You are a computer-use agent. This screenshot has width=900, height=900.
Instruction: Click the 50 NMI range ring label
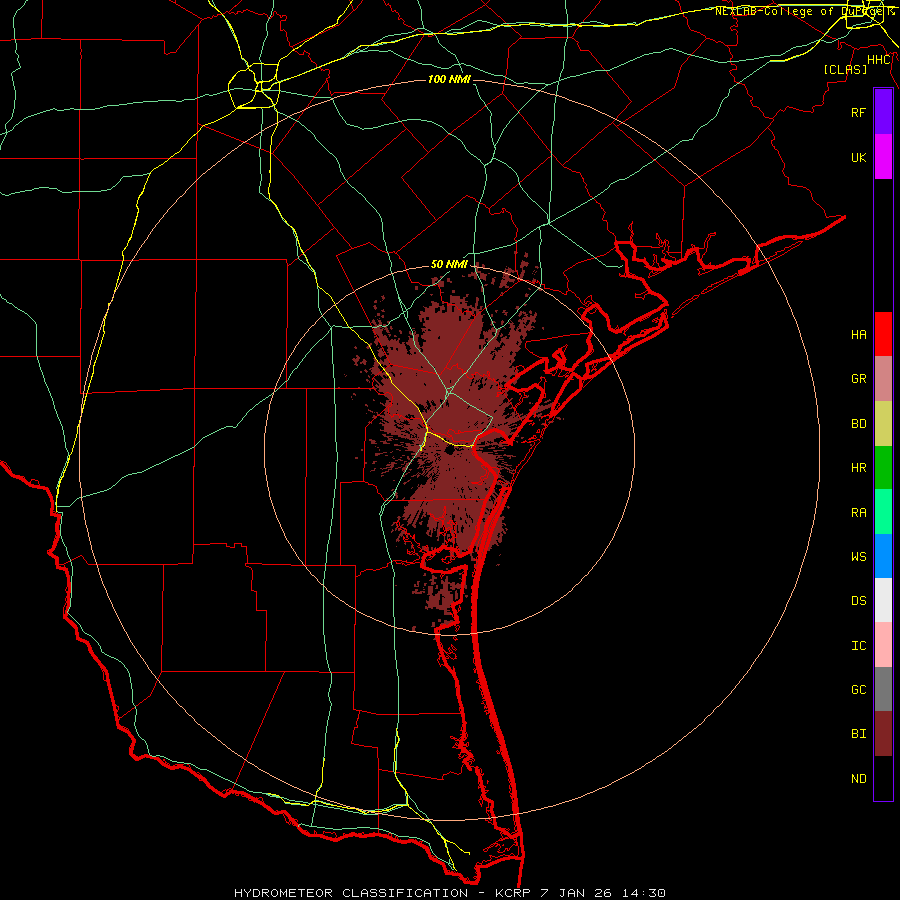click(449, 265)
